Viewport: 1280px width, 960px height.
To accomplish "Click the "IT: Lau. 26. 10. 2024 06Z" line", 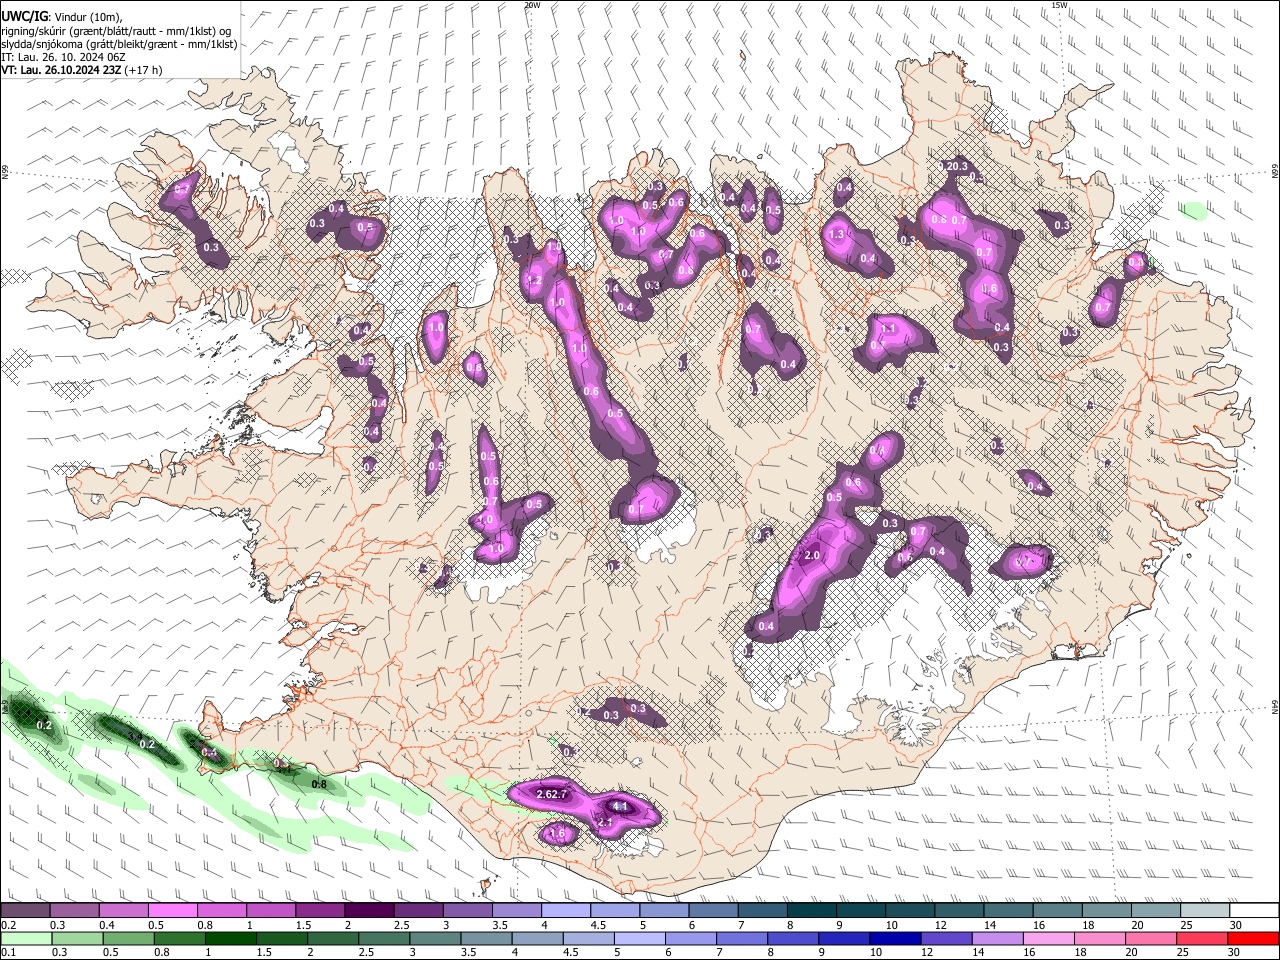I will (63, 57).
